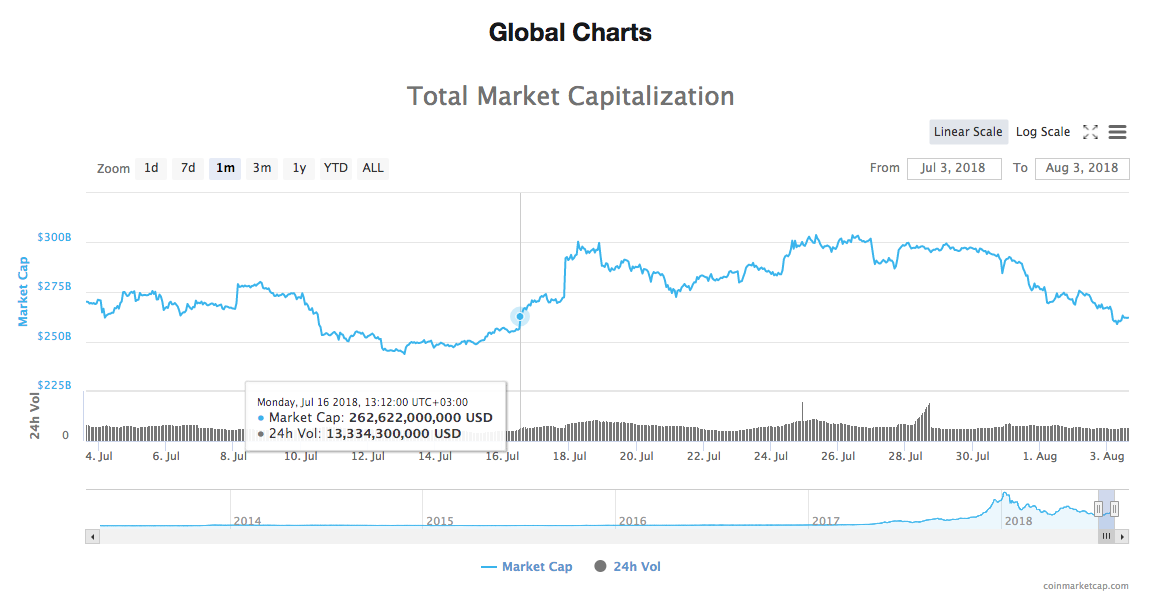1157x600 pixels.
Task: Select the 7d zoom range
Action: click(x=187, y=168)
